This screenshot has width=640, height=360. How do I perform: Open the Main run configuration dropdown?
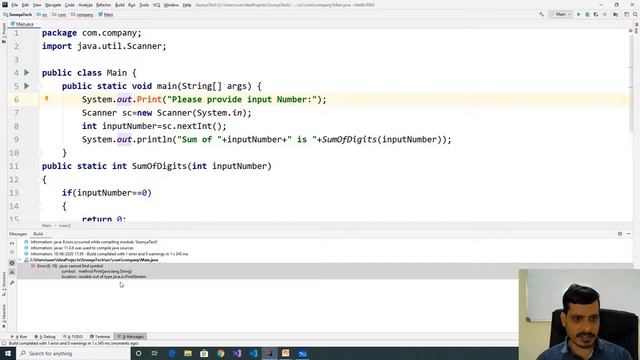coord(561,14)
